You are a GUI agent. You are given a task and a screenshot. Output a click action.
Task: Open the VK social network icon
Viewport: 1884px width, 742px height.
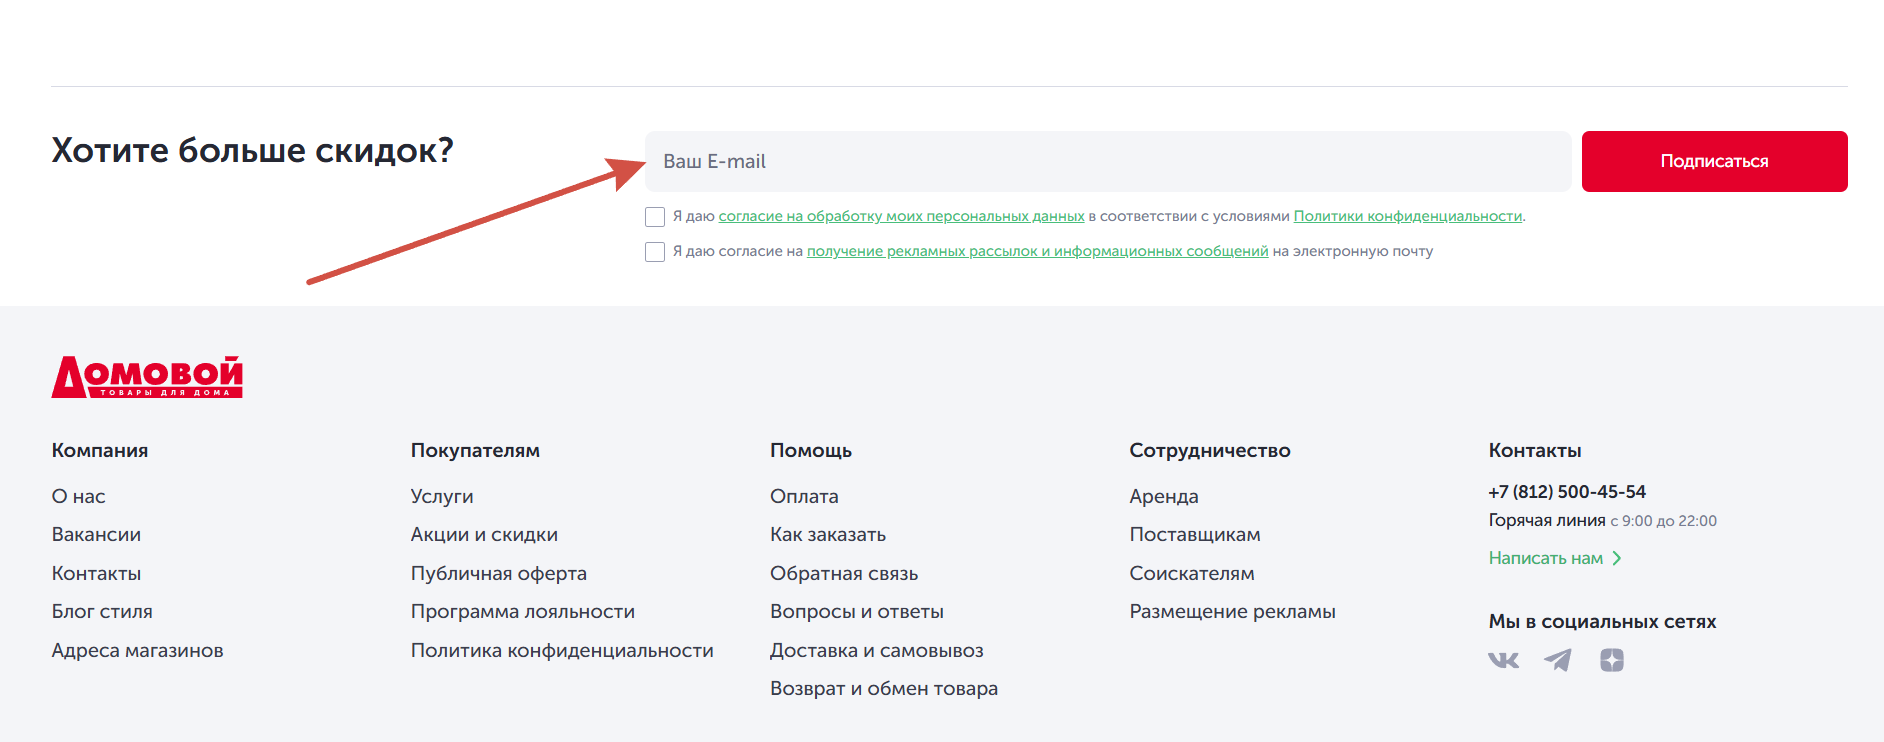tap(1503, 660)
